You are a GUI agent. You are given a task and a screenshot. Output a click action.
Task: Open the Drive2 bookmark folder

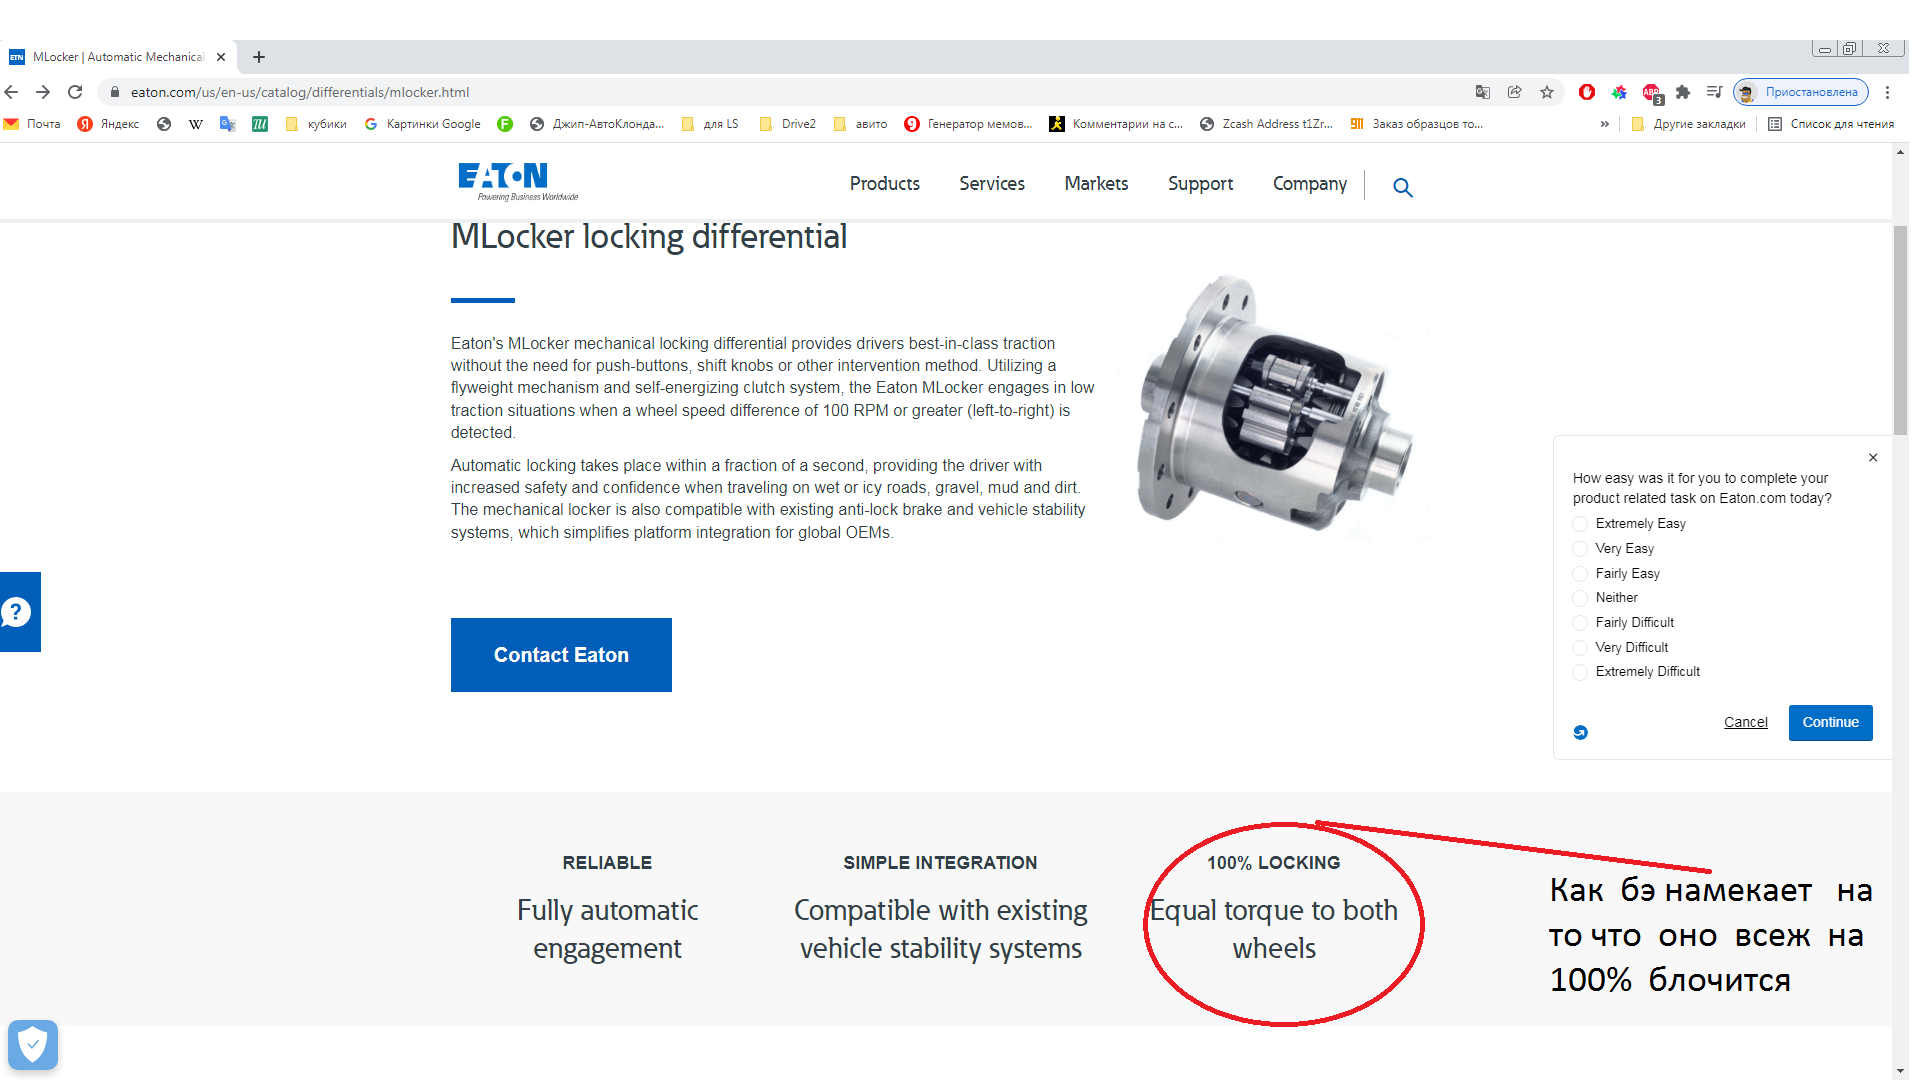788,124
